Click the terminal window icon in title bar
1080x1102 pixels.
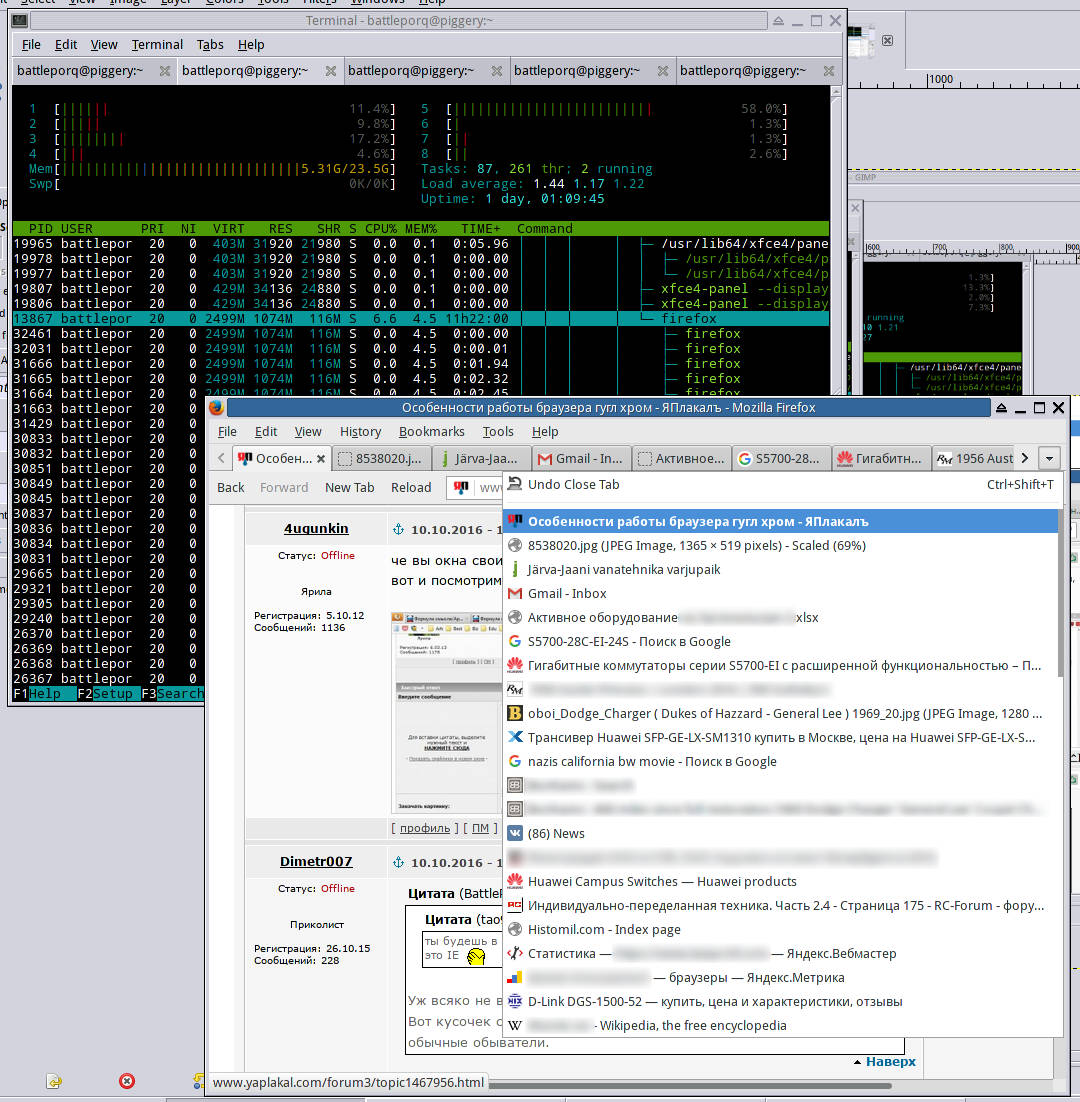tap(20, 20)
